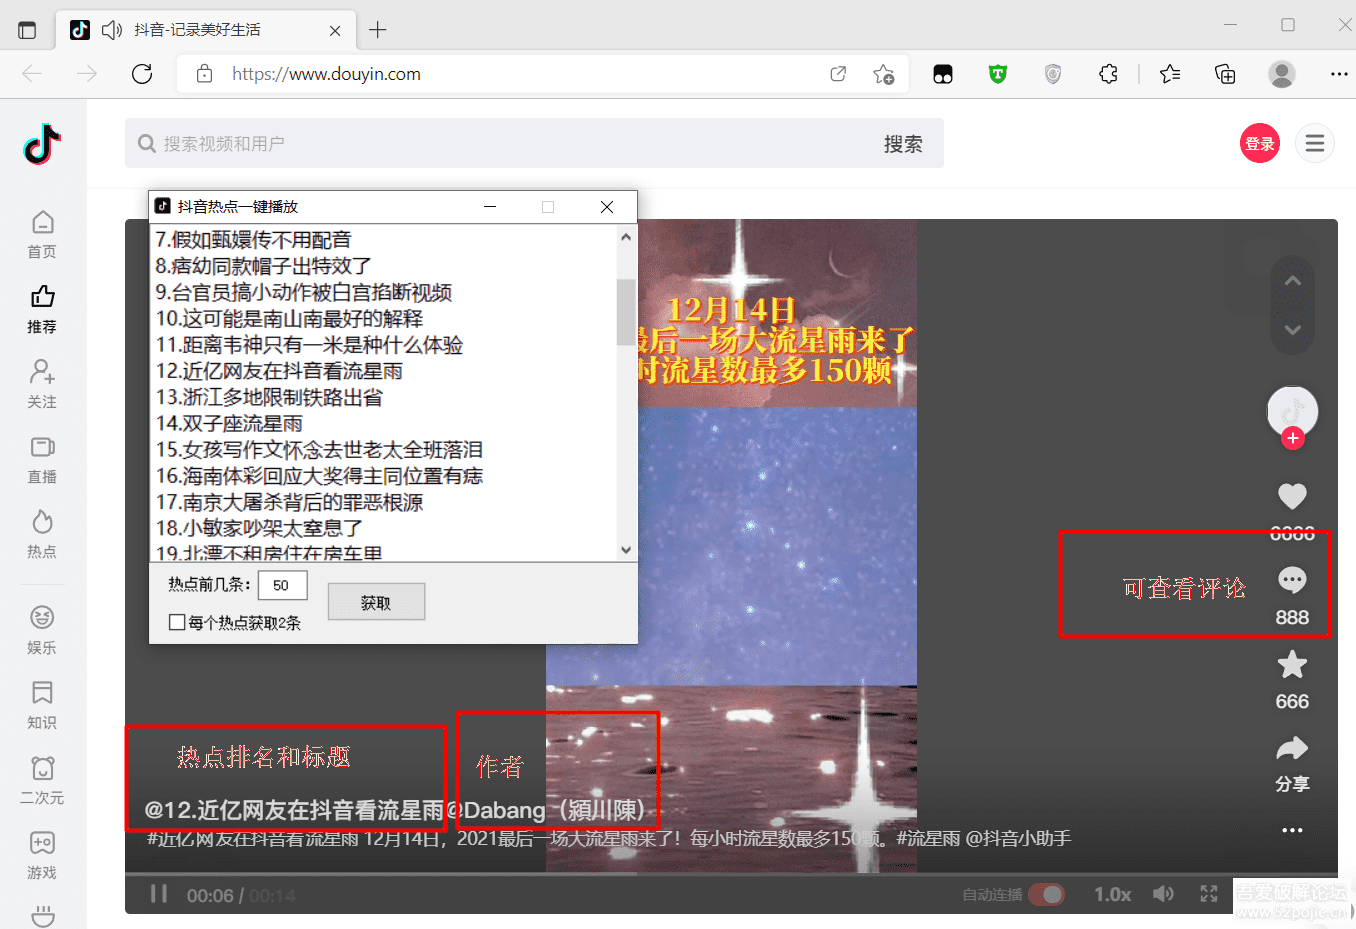The height and width of the screenshot is (929, 1356).
Task: Open comments via the speech bubble icon
Action: (x=1292, y=580)
